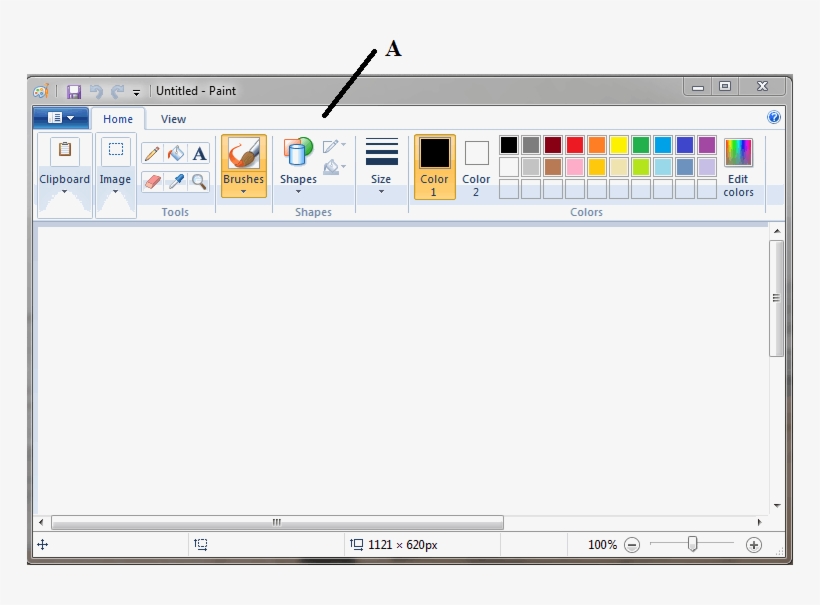Image resolution: width=820 pixels, height=605 pixels.
Task: Select the Fill with color tool
Action: (x=174, y=153)
